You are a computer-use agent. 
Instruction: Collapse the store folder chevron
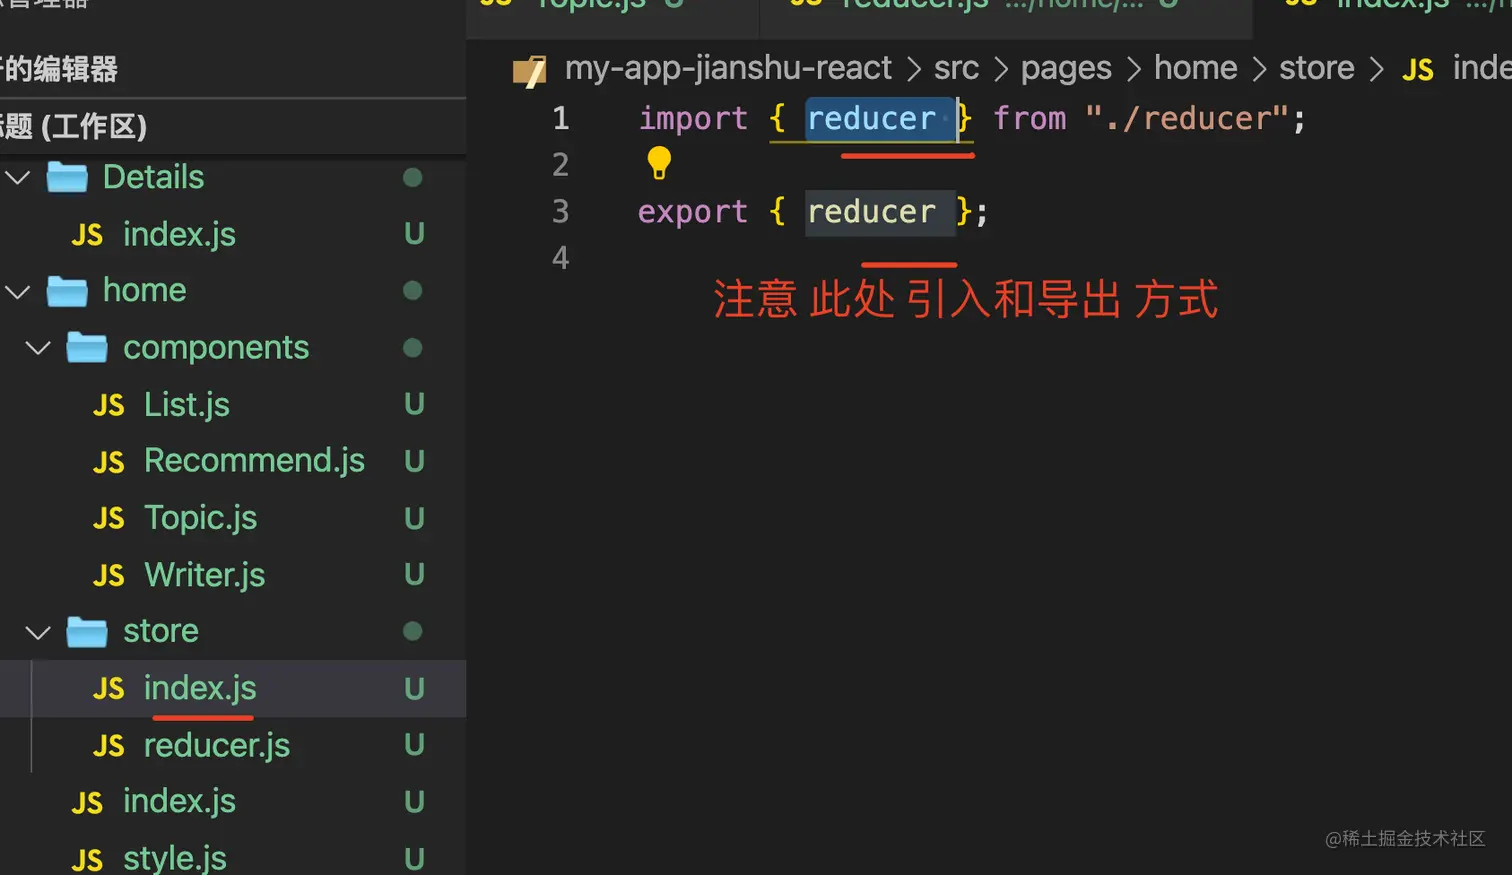tap(38, 632)
